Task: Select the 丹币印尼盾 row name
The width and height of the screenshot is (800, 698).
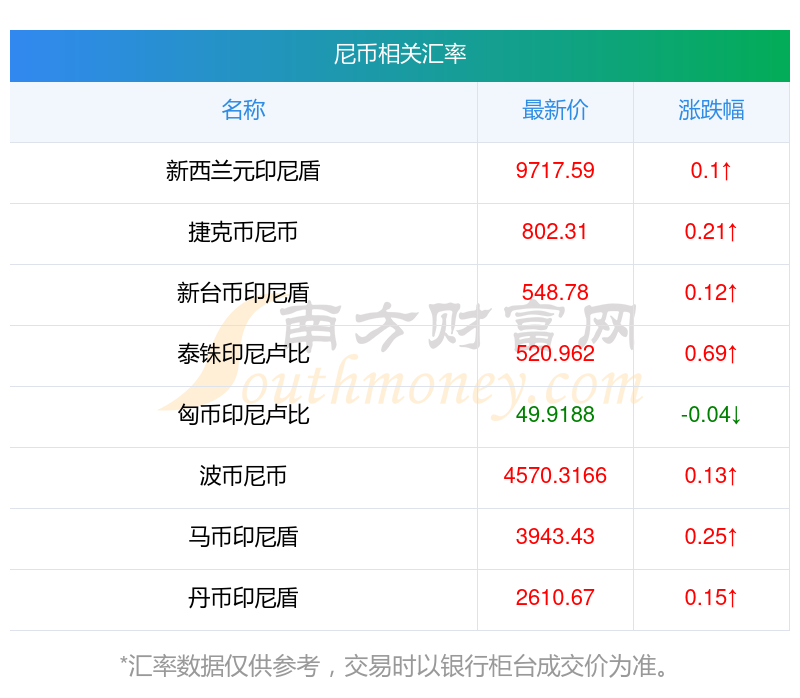Action: 243,597
